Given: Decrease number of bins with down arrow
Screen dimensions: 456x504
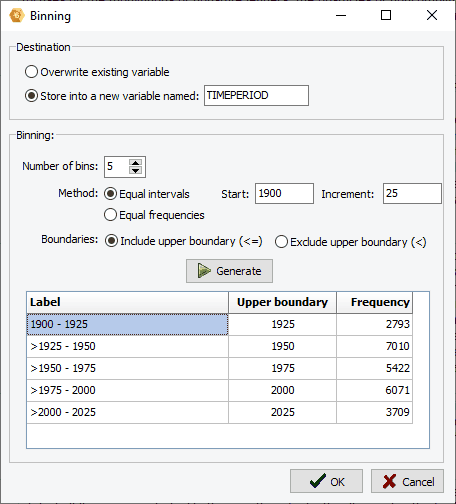Looking at the screenshot, I should (135, 170).
